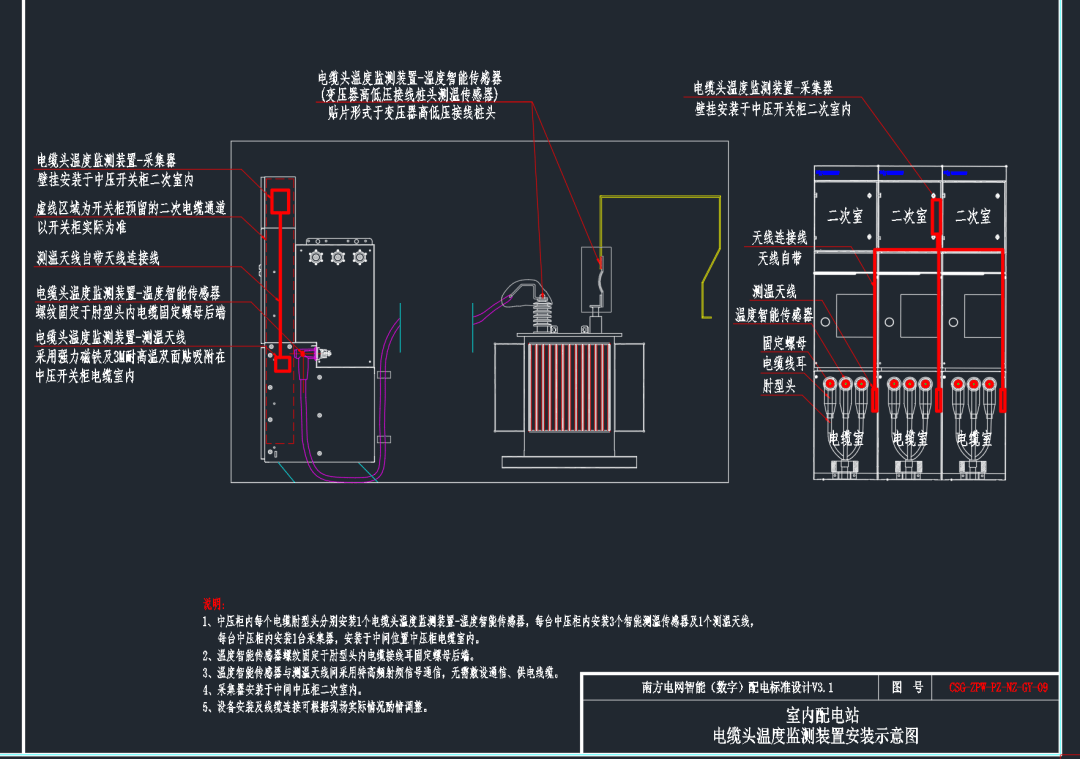Screen dimensions: 1080x759
Task: Click the drawing number CSG-ZPW-PZ-NZ-GY-09
Action: pos(998,687)
